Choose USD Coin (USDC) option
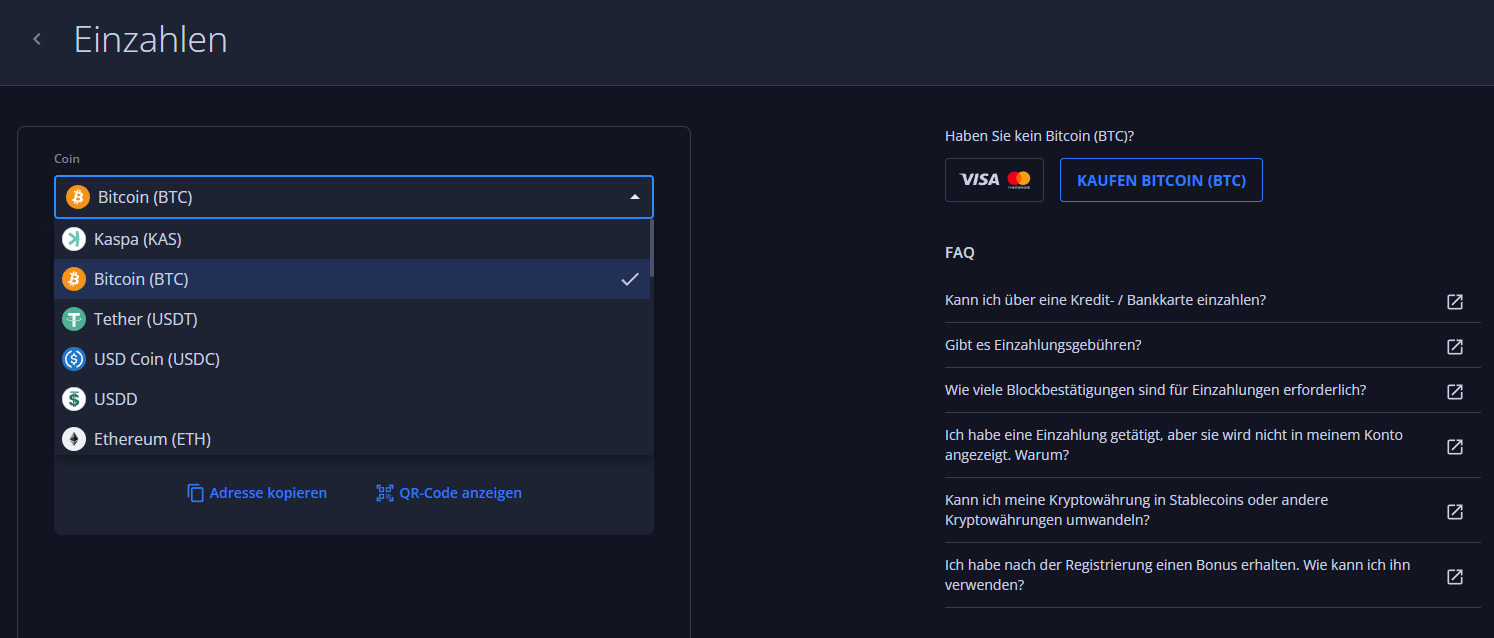 point(352,359)
